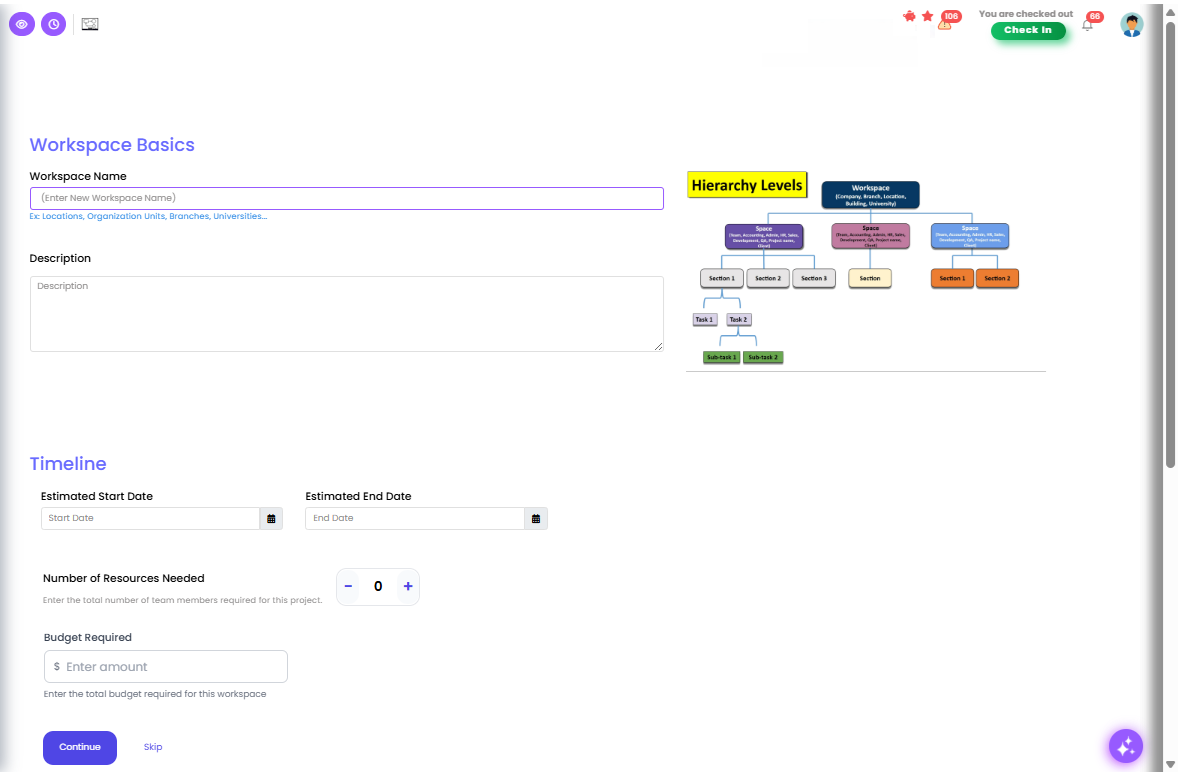Image resolution: width=1178 pixels, height=772 pixels.
Task: Open the Estimated Start Date calendar picker
Action: [x=271, y=518]
